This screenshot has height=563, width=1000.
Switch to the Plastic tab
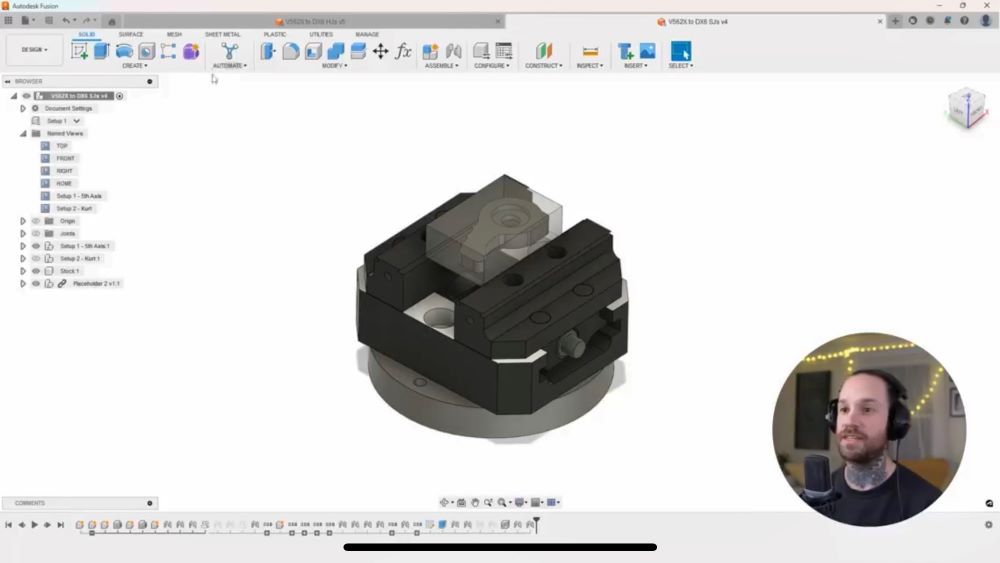(x=275, y=34)
